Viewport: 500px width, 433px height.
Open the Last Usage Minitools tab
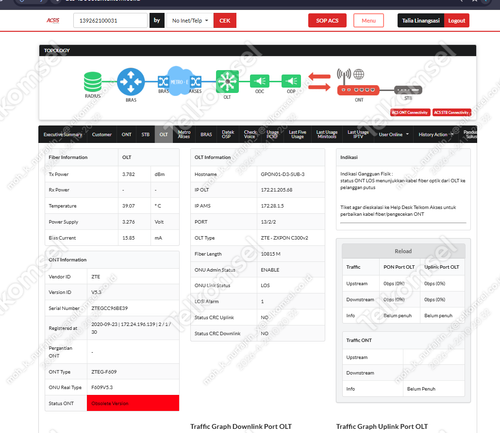pos(327,134)
